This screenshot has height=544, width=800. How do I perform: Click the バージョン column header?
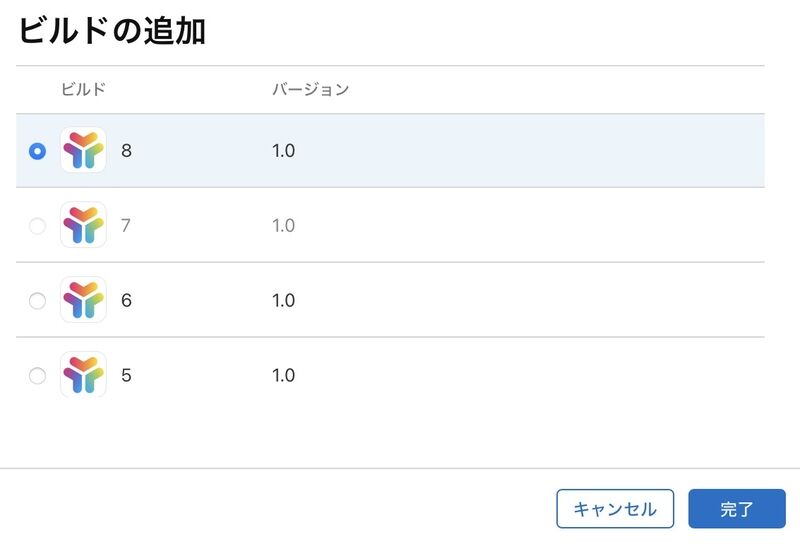click(x=311, y=89)
